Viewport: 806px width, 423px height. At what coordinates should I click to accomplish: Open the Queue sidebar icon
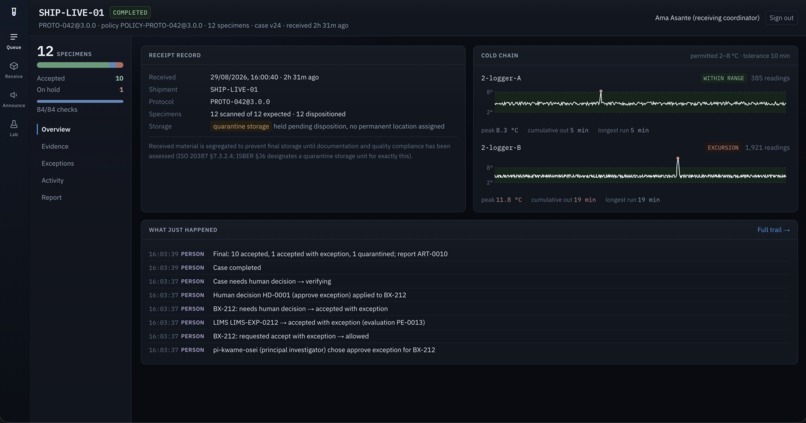point(14,41)
